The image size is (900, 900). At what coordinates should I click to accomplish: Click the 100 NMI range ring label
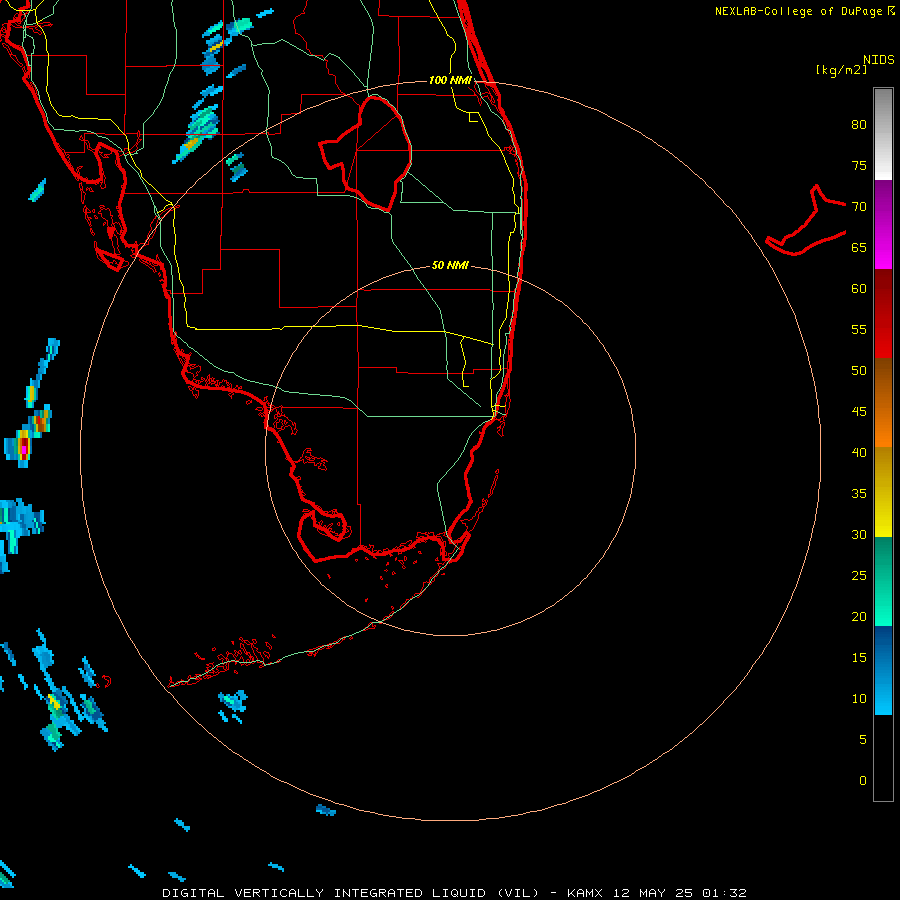pyautogui.click(x=450, y=80)
